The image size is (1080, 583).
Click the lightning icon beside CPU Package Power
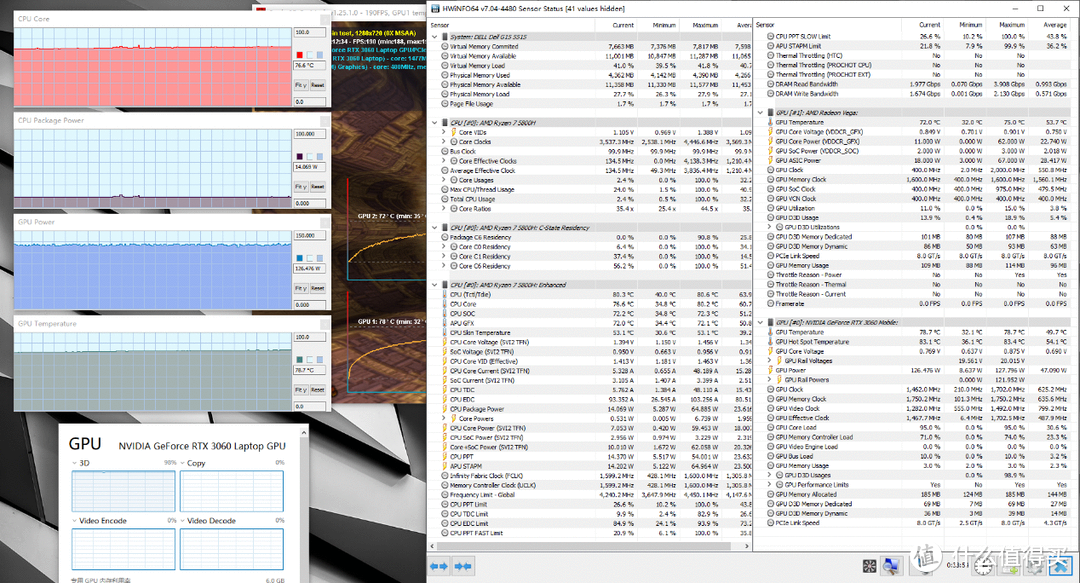(x=444, y=409)
